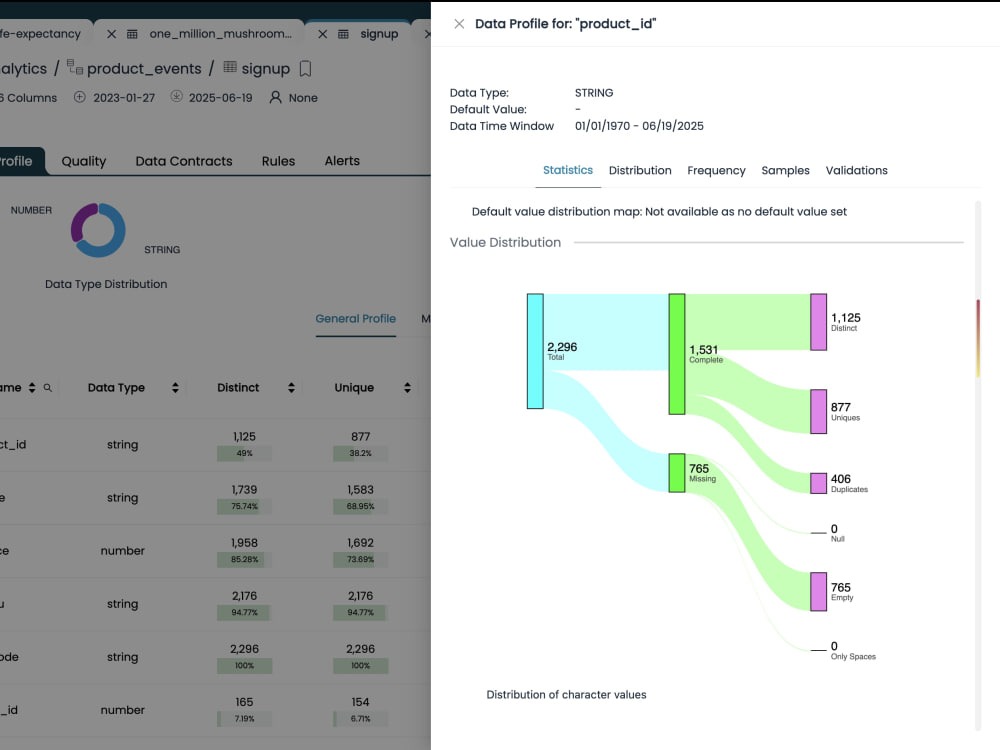Viewport: 1000px width, 750px height.
Task: Click the Empty node in Sankey chart
Action: coord(818,591)
